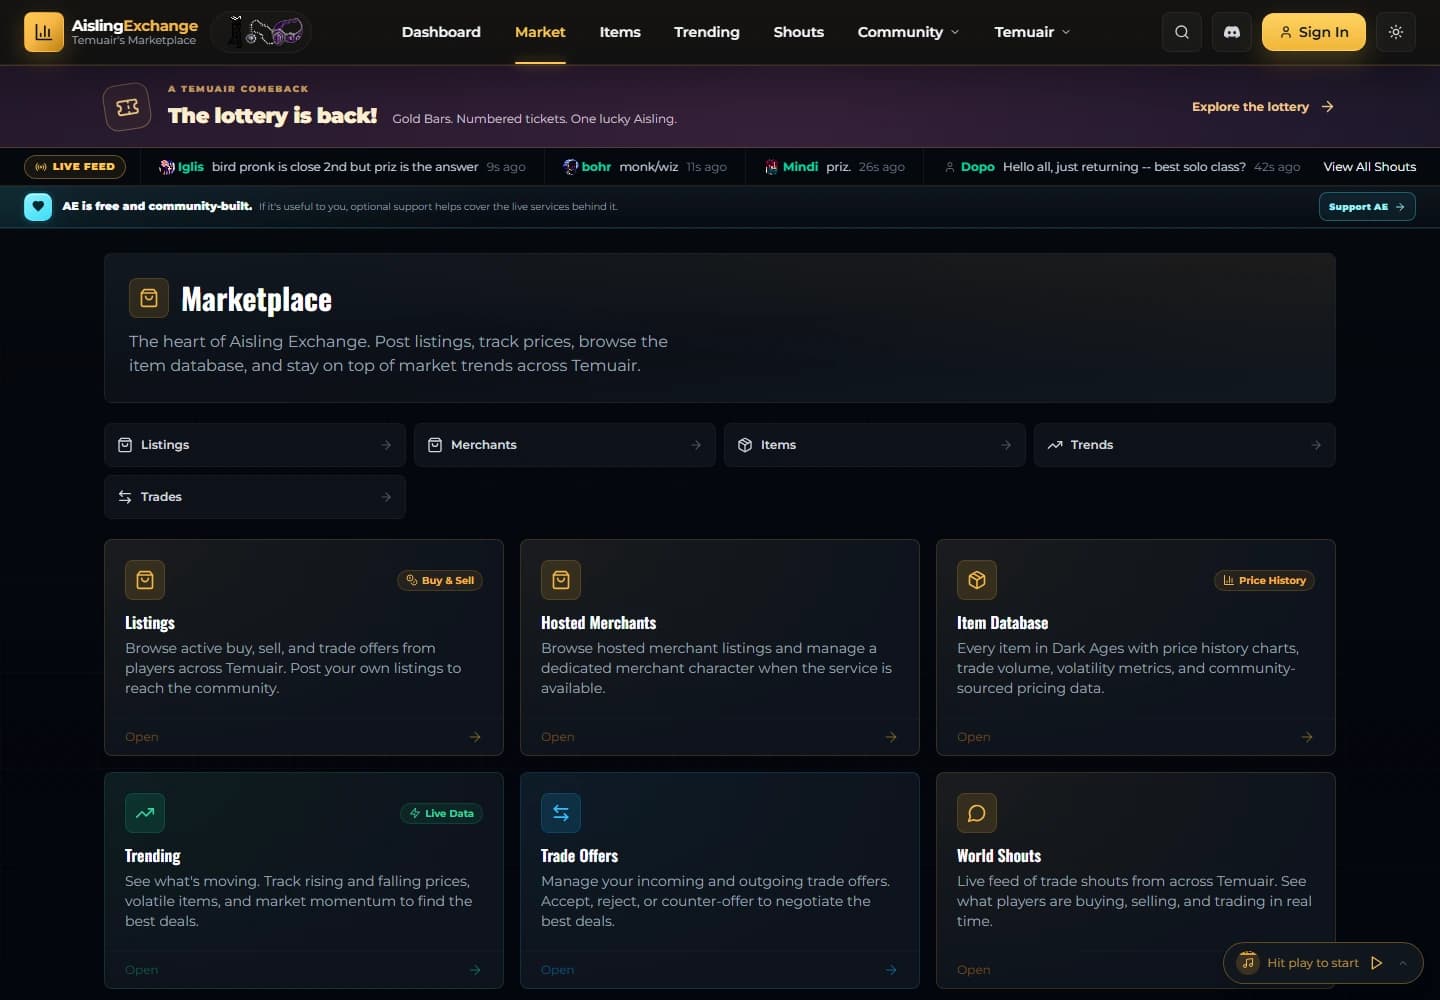Click the World Shouts card title
The height and width of the screenshot is (1000, 1440).
coord(999,856)
